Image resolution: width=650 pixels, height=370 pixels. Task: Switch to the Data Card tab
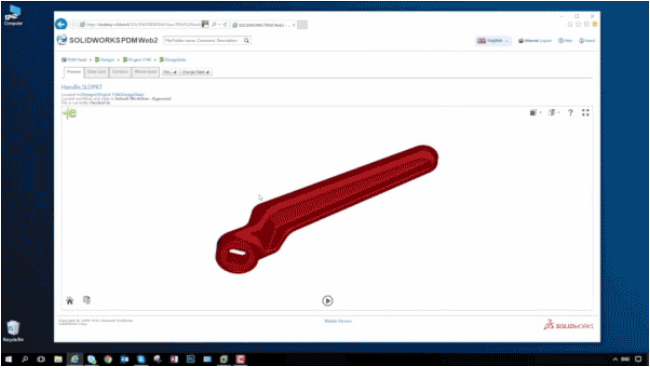point(96,72)
